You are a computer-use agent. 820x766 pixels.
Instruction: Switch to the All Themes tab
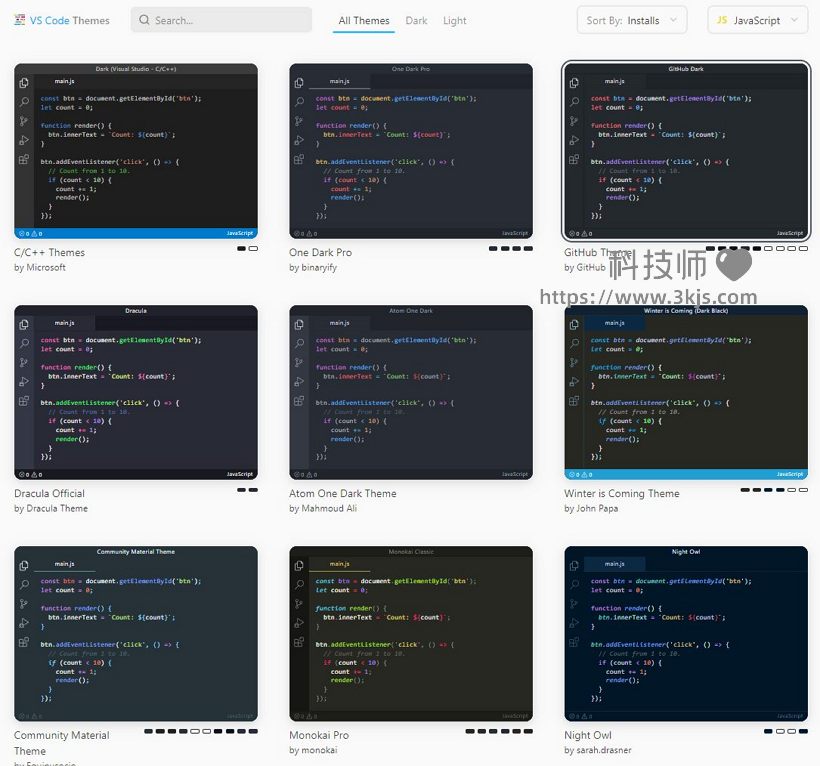[364, 20]
